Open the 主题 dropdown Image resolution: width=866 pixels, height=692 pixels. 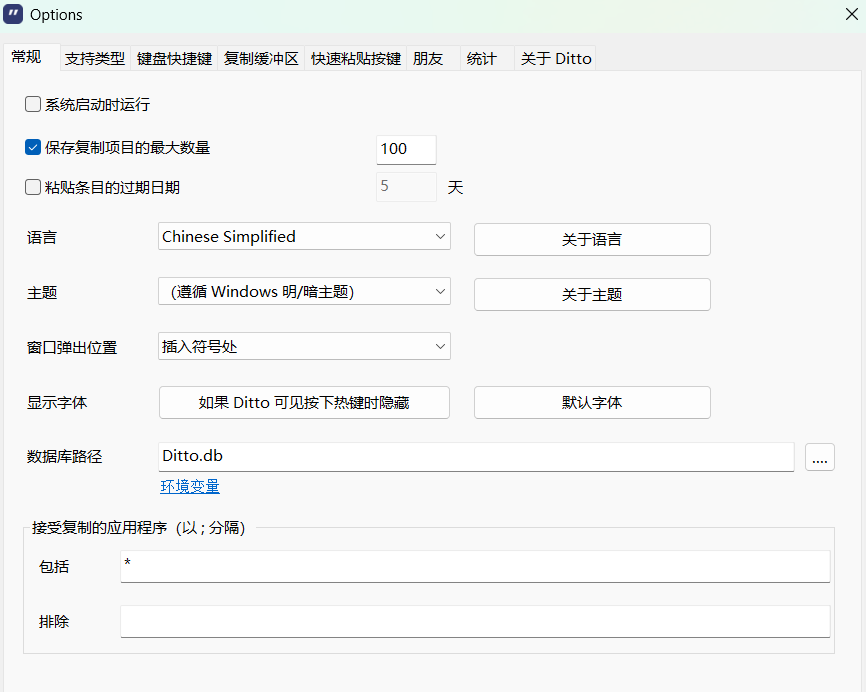tap(304, 291)
